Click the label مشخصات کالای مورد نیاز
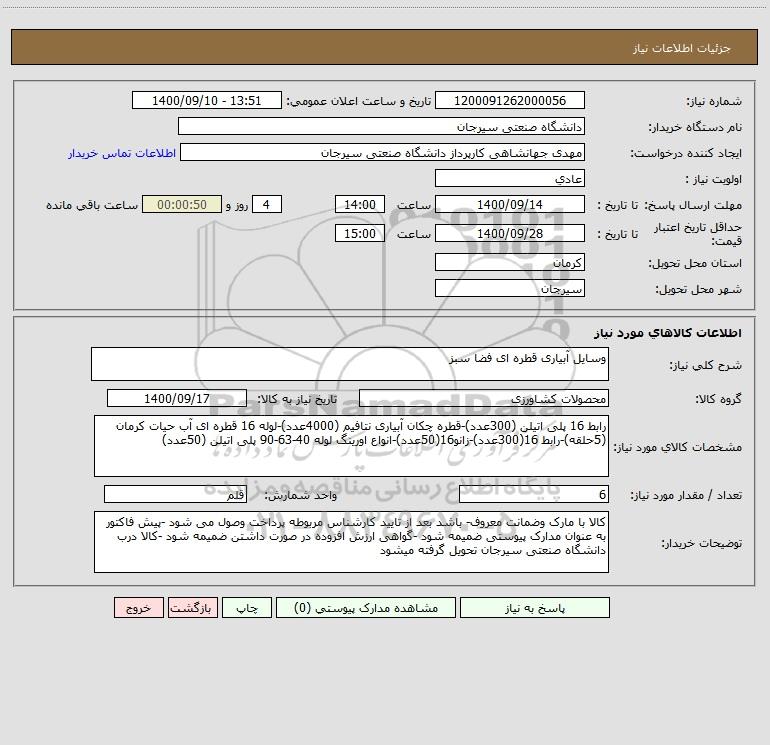The image size is (770, 745). click(678, 447)
